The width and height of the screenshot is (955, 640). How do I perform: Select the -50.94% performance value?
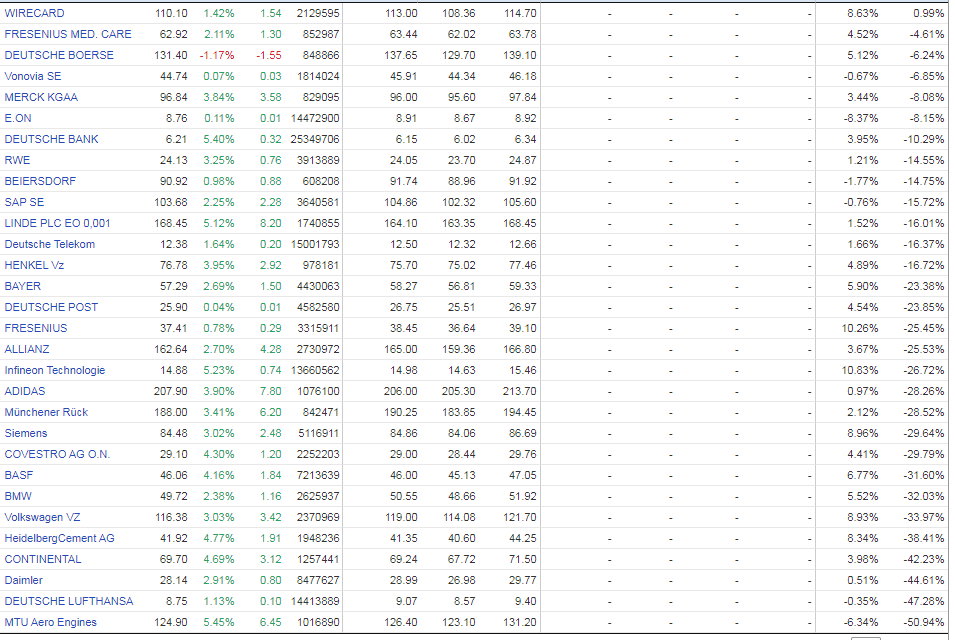(923, 622)
